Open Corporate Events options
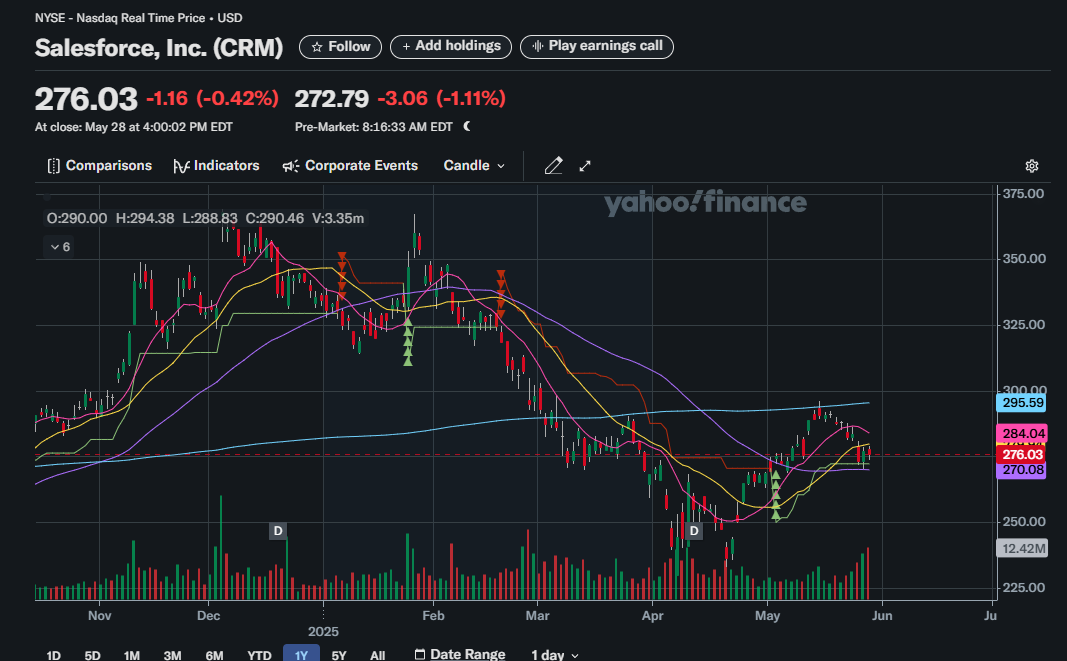The image size is (1067, 661). (350, 166)
